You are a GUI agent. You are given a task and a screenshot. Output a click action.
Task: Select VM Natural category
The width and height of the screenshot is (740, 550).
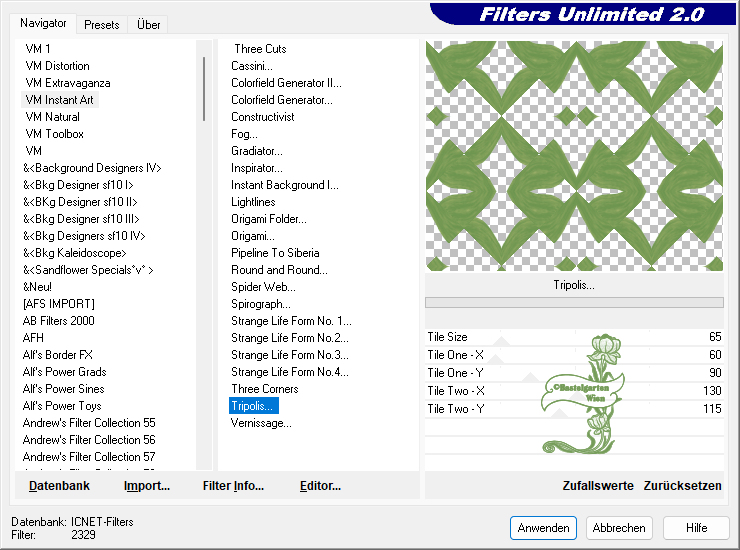52,117
